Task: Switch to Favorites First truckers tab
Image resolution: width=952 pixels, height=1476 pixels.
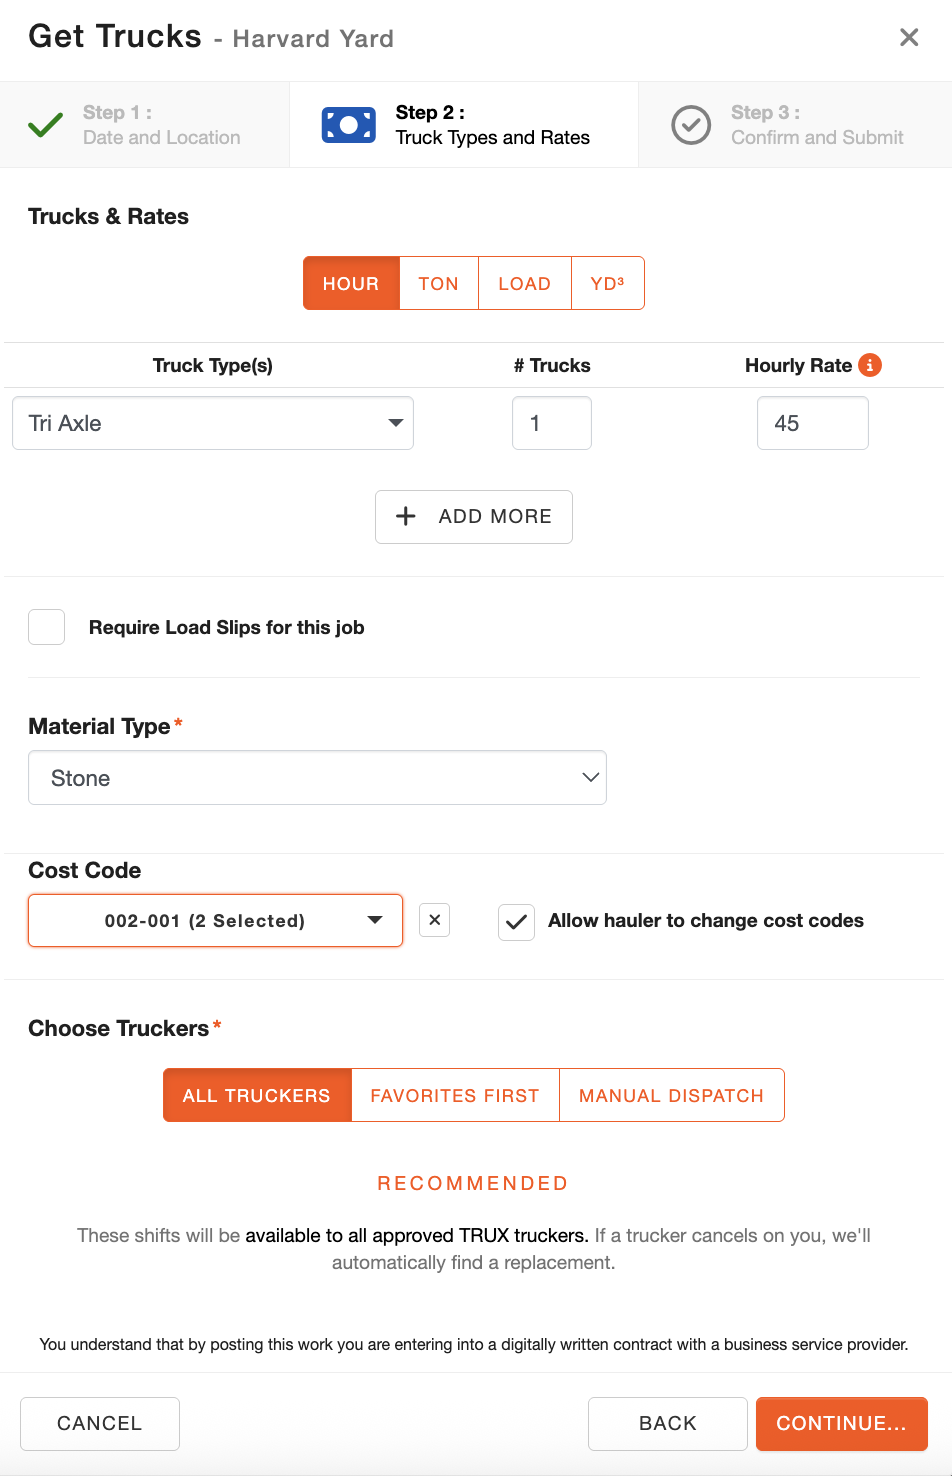Action: (455, 1096)
